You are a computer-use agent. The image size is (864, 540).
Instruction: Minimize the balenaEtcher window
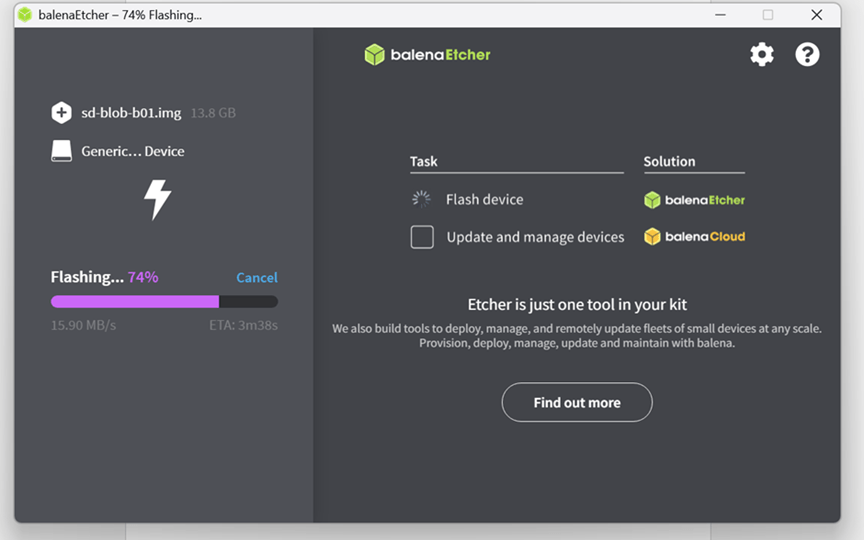click(x=720, y=15)
